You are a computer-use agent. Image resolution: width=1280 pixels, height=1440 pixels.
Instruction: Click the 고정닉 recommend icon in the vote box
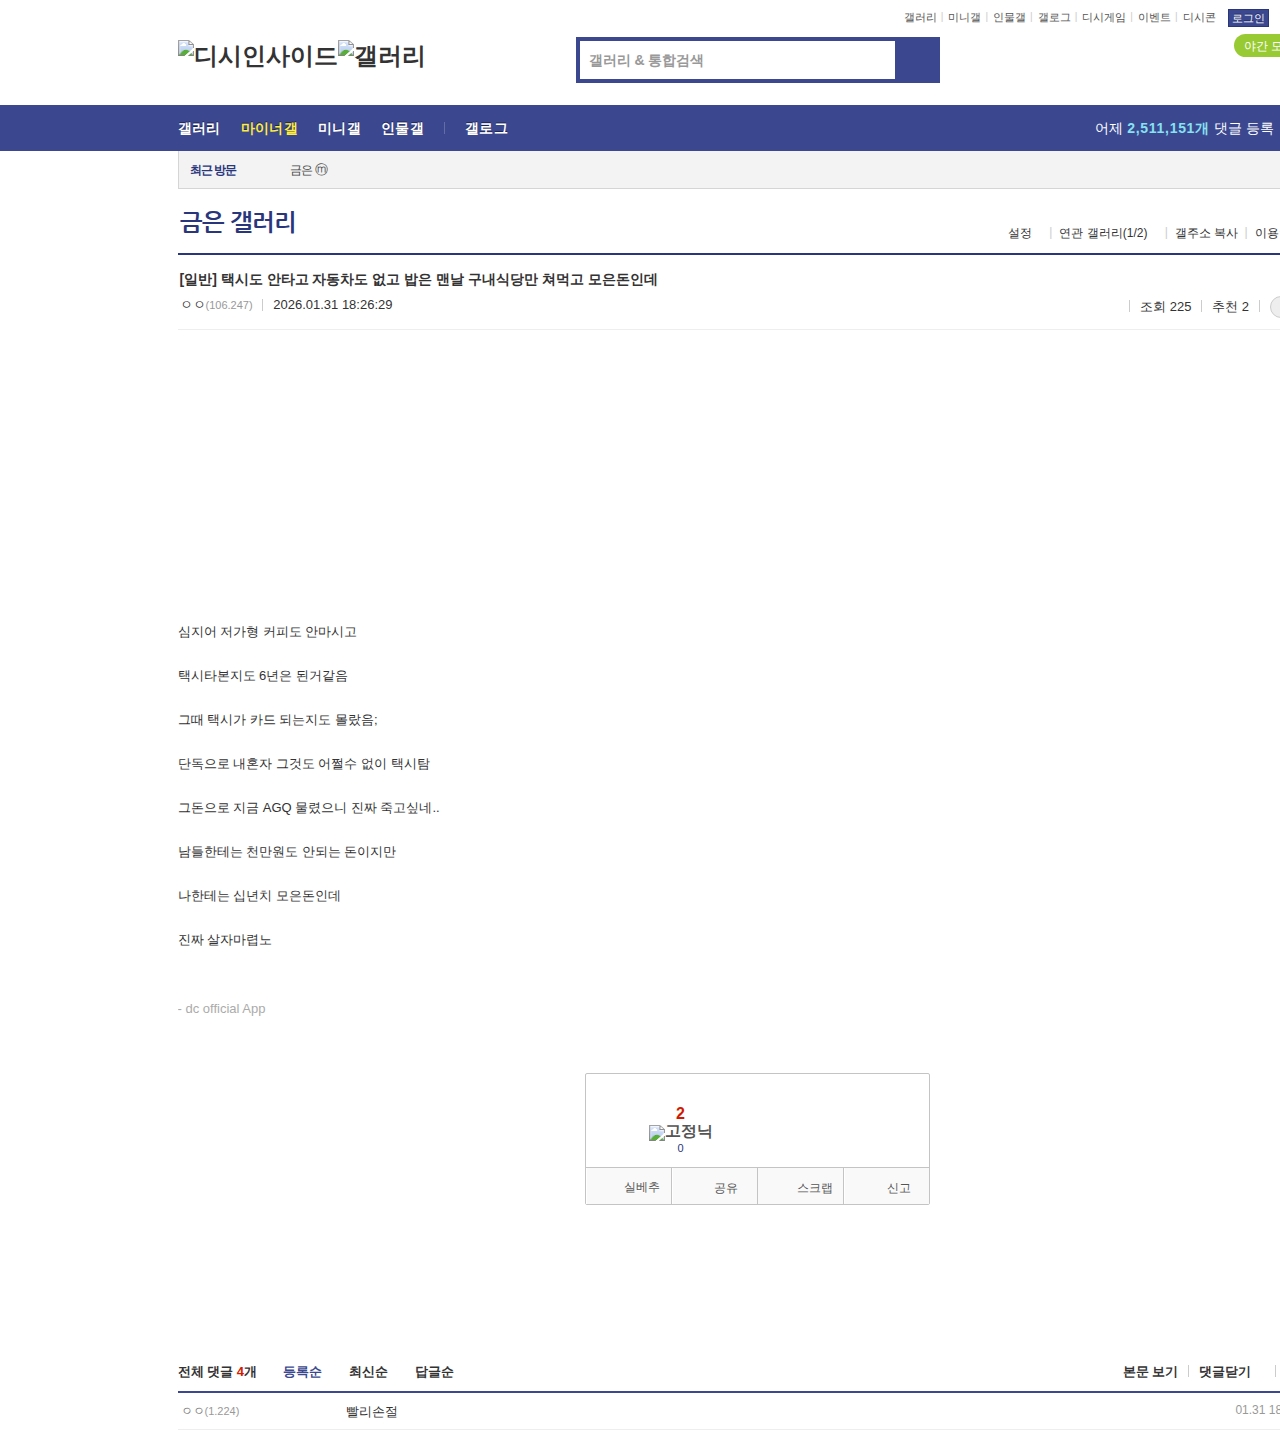click(x=680, y=1132)
